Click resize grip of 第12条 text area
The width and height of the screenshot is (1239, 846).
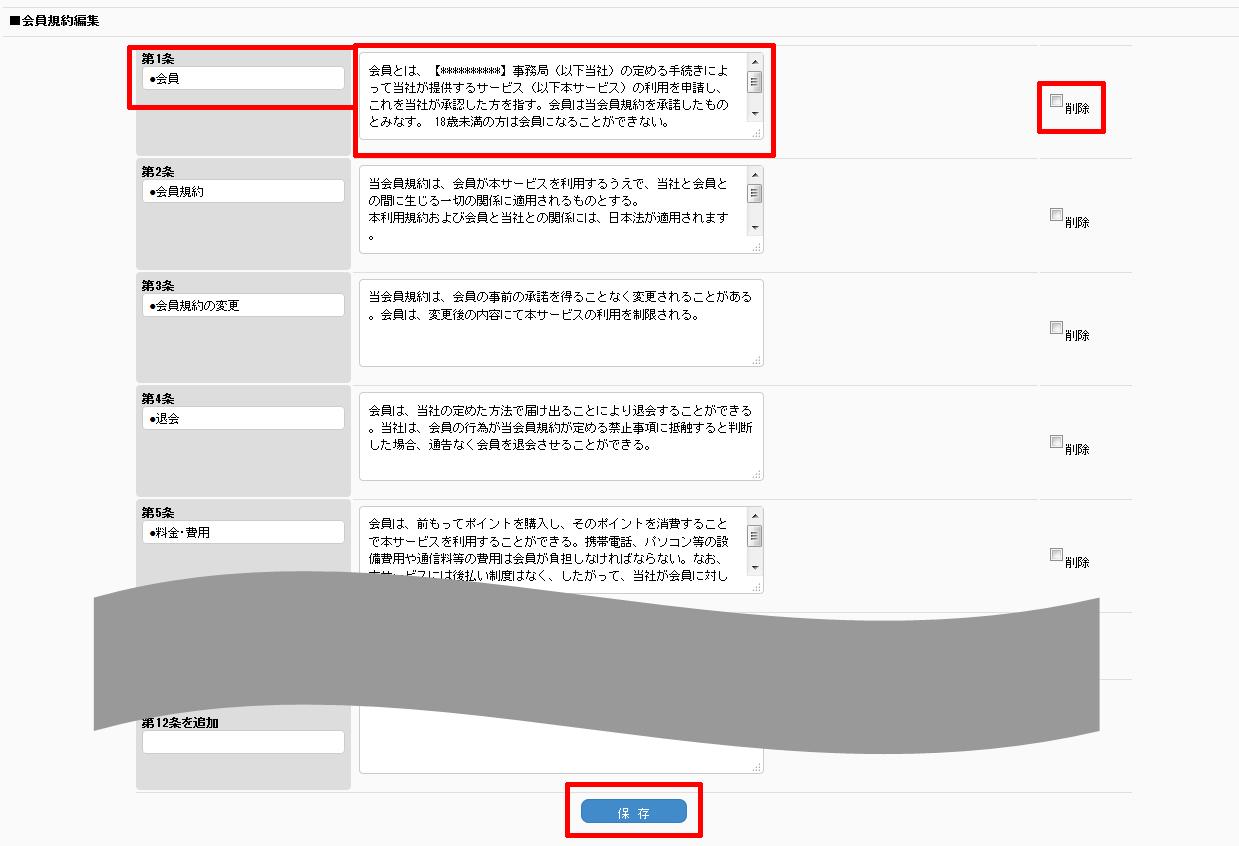[x=757, y=767]
